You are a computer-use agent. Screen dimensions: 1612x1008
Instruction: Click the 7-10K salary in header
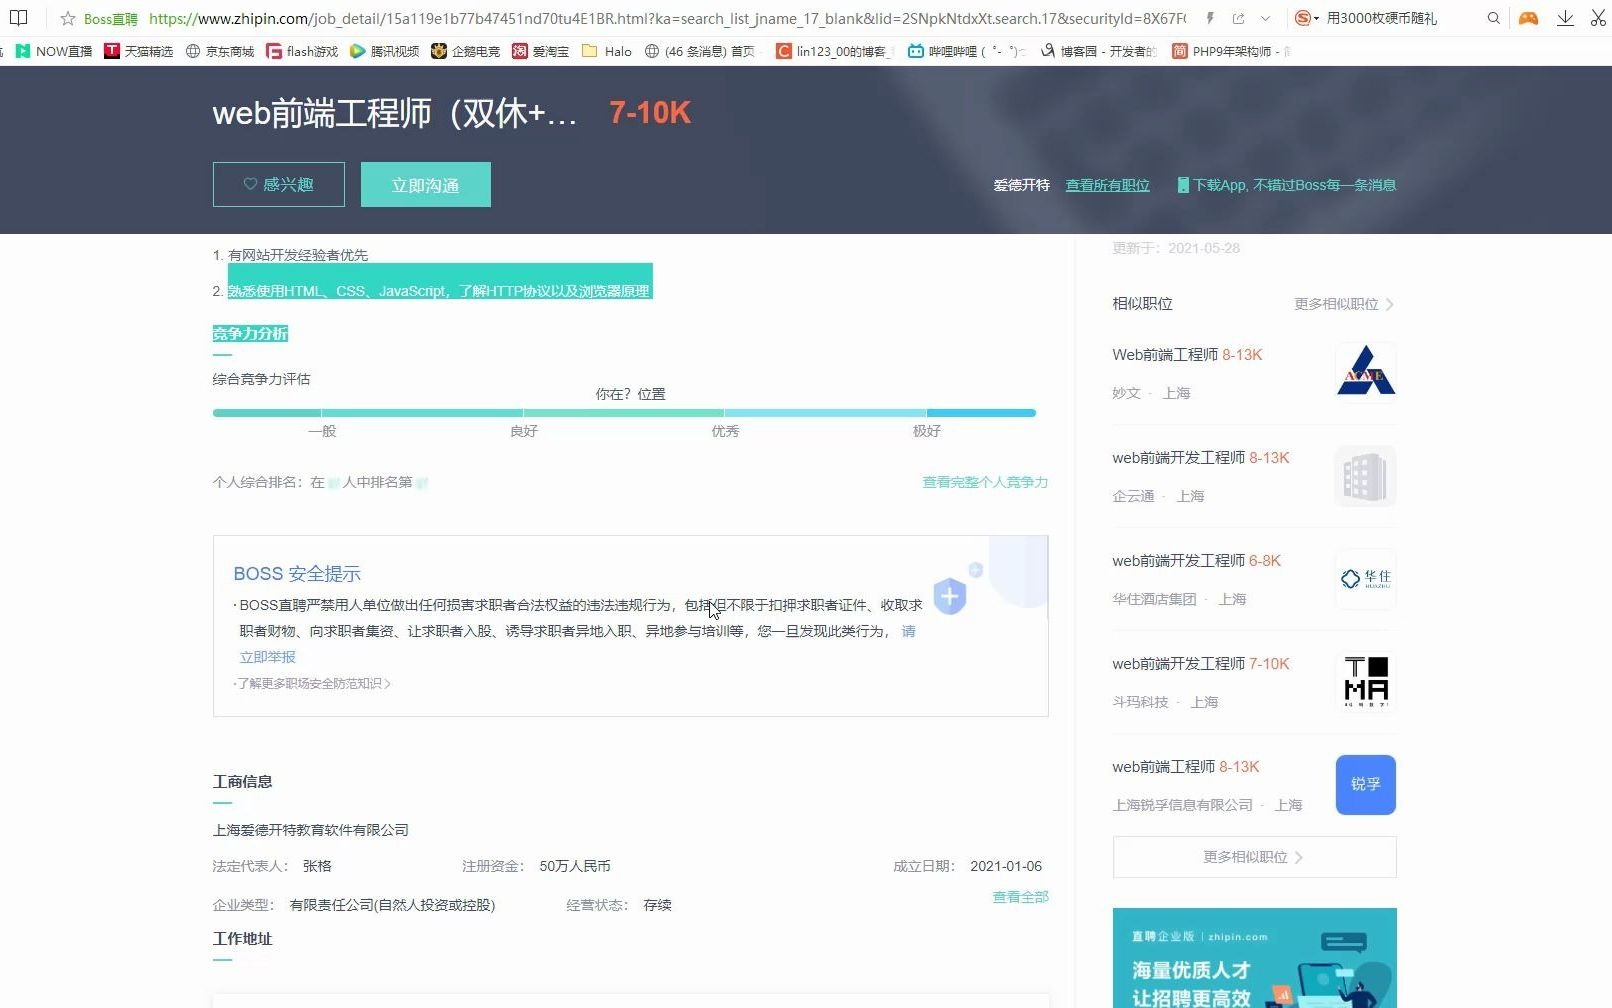pos(650,113)
